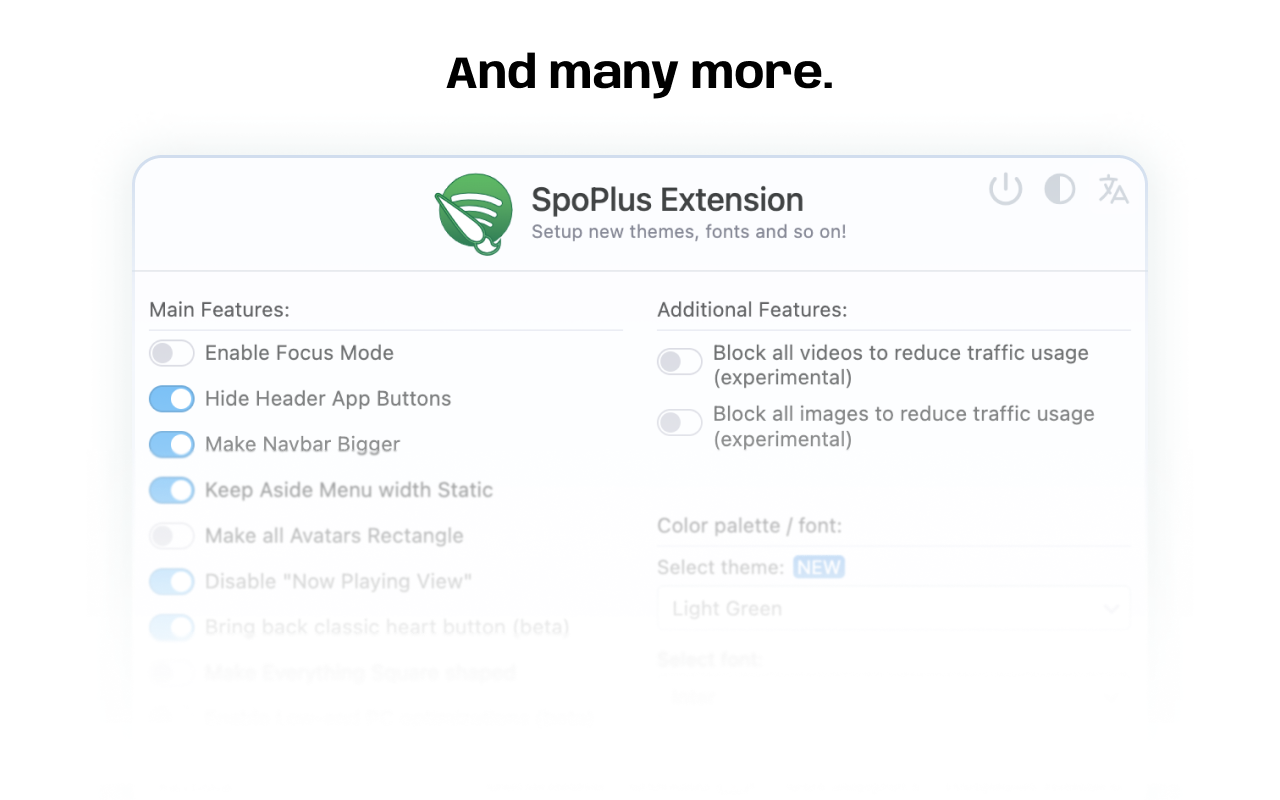The width and height of the screenshot is (1280, 800).
Task: Enable Focus Mode
Action: 171,353
